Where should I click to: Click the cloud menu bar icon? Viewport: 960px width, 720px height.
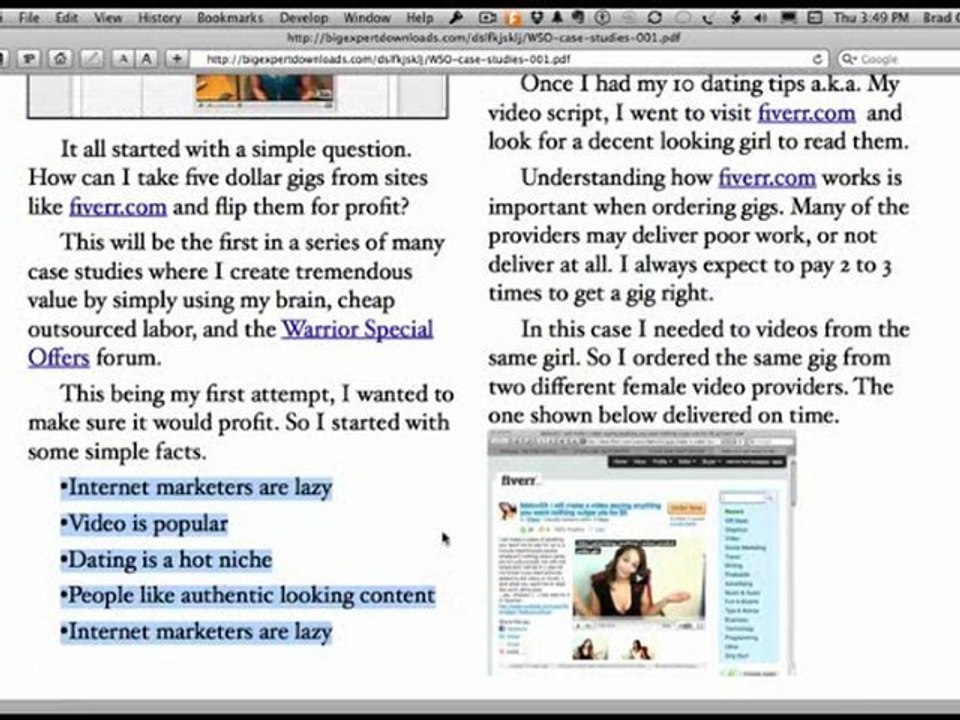tap(630, 18)
